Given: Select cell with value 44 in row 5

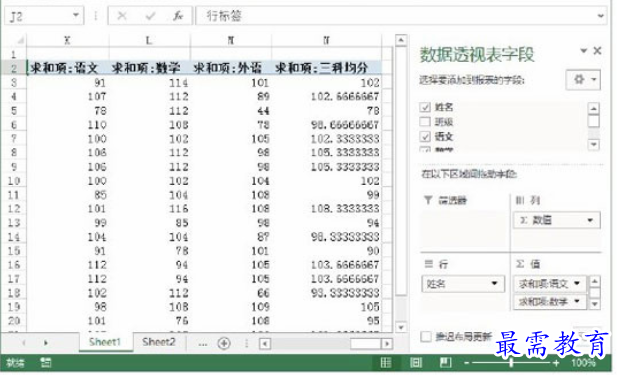Looking at the screenshot, I should [x=231, y=111].
